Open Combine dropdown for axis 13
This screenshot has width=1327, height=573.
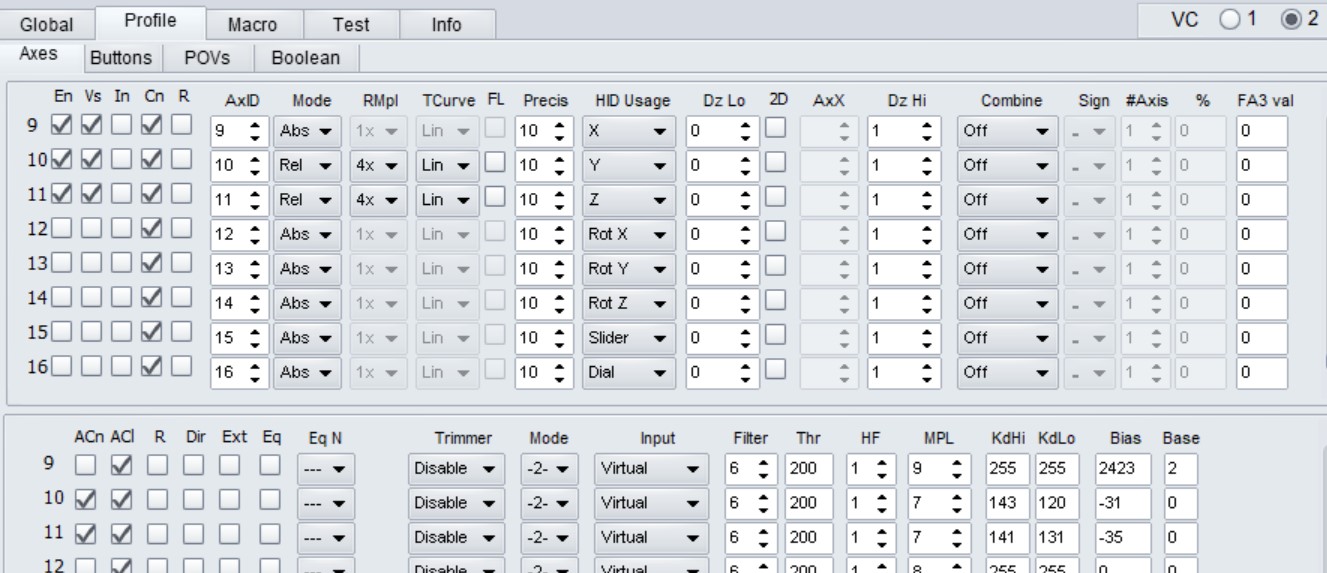[1008, 269]
